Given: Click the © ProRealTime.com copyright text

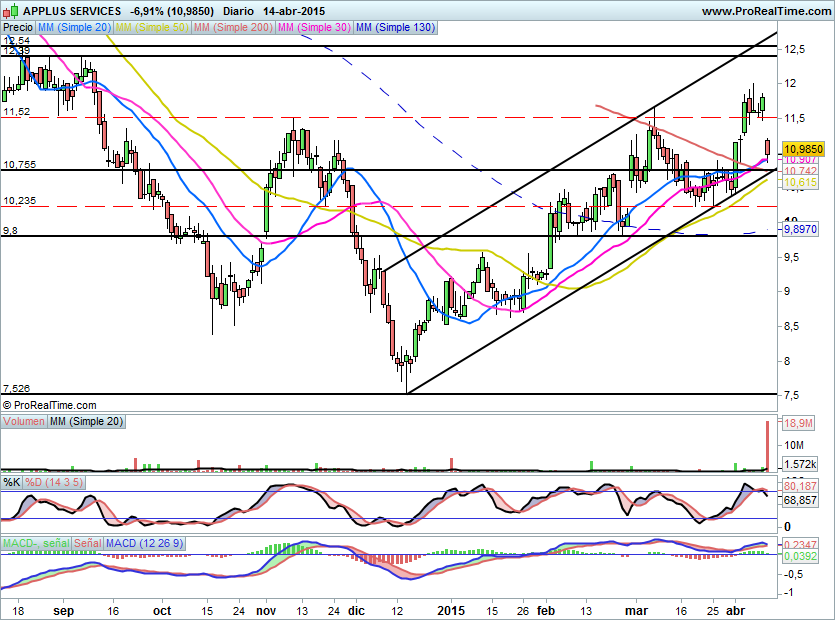Looking at the screenshot, I should point(50,405).
